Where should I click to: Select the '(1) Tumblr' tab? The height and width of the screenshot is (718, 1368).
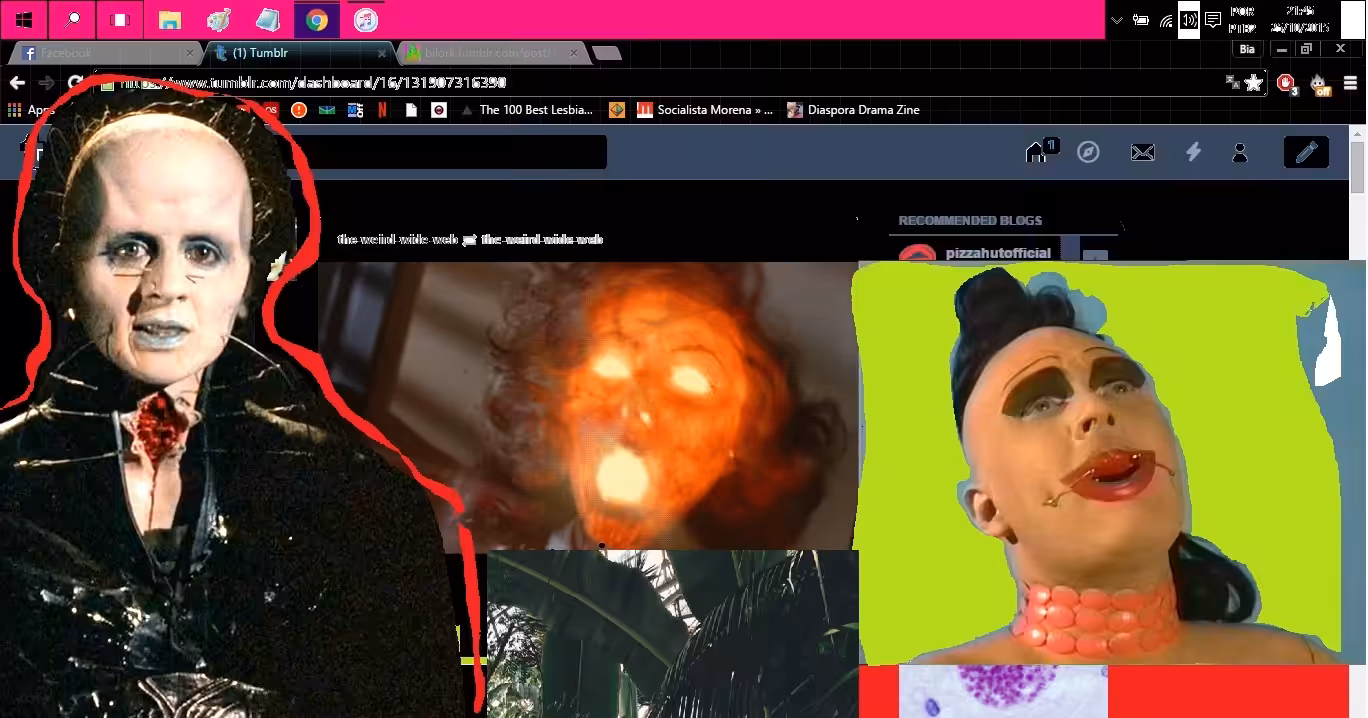pyautogui.click(x=297, y=53)
